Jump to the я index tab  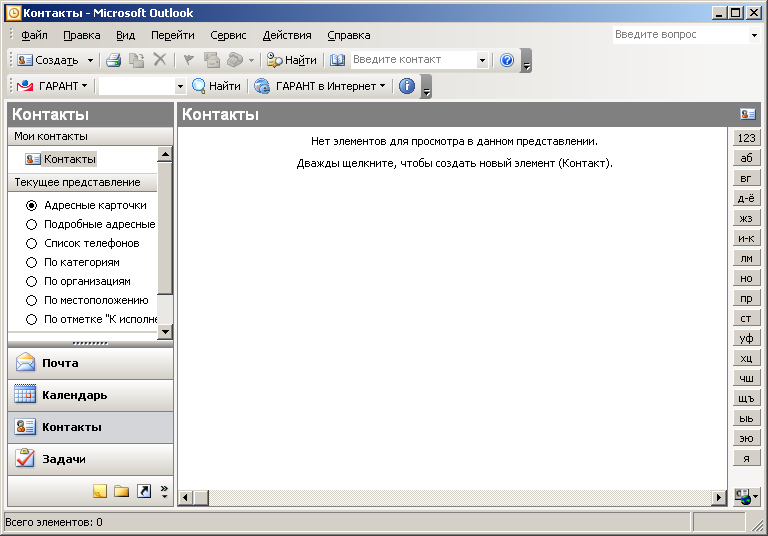coord(746,459)
